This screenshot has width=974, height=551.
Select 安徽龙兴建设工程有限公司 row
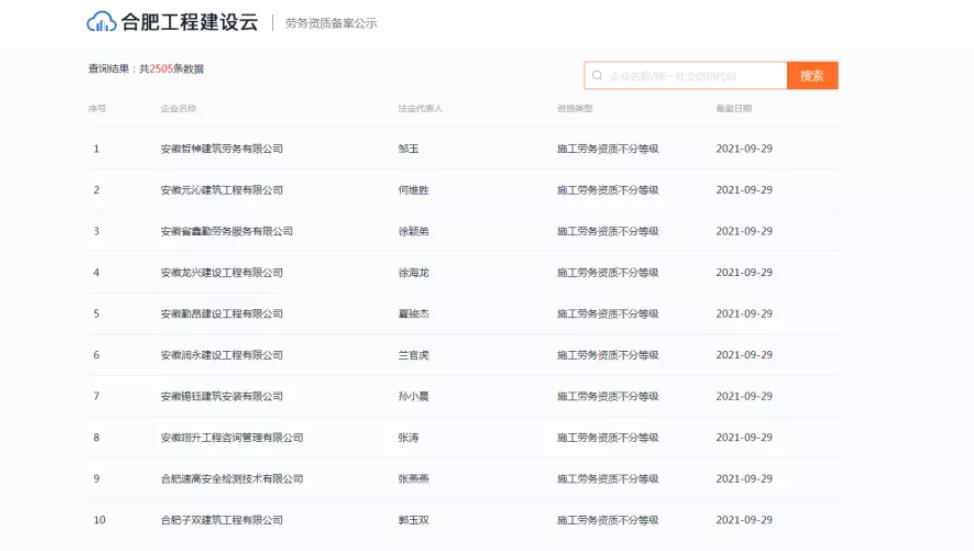coord(221,273)
